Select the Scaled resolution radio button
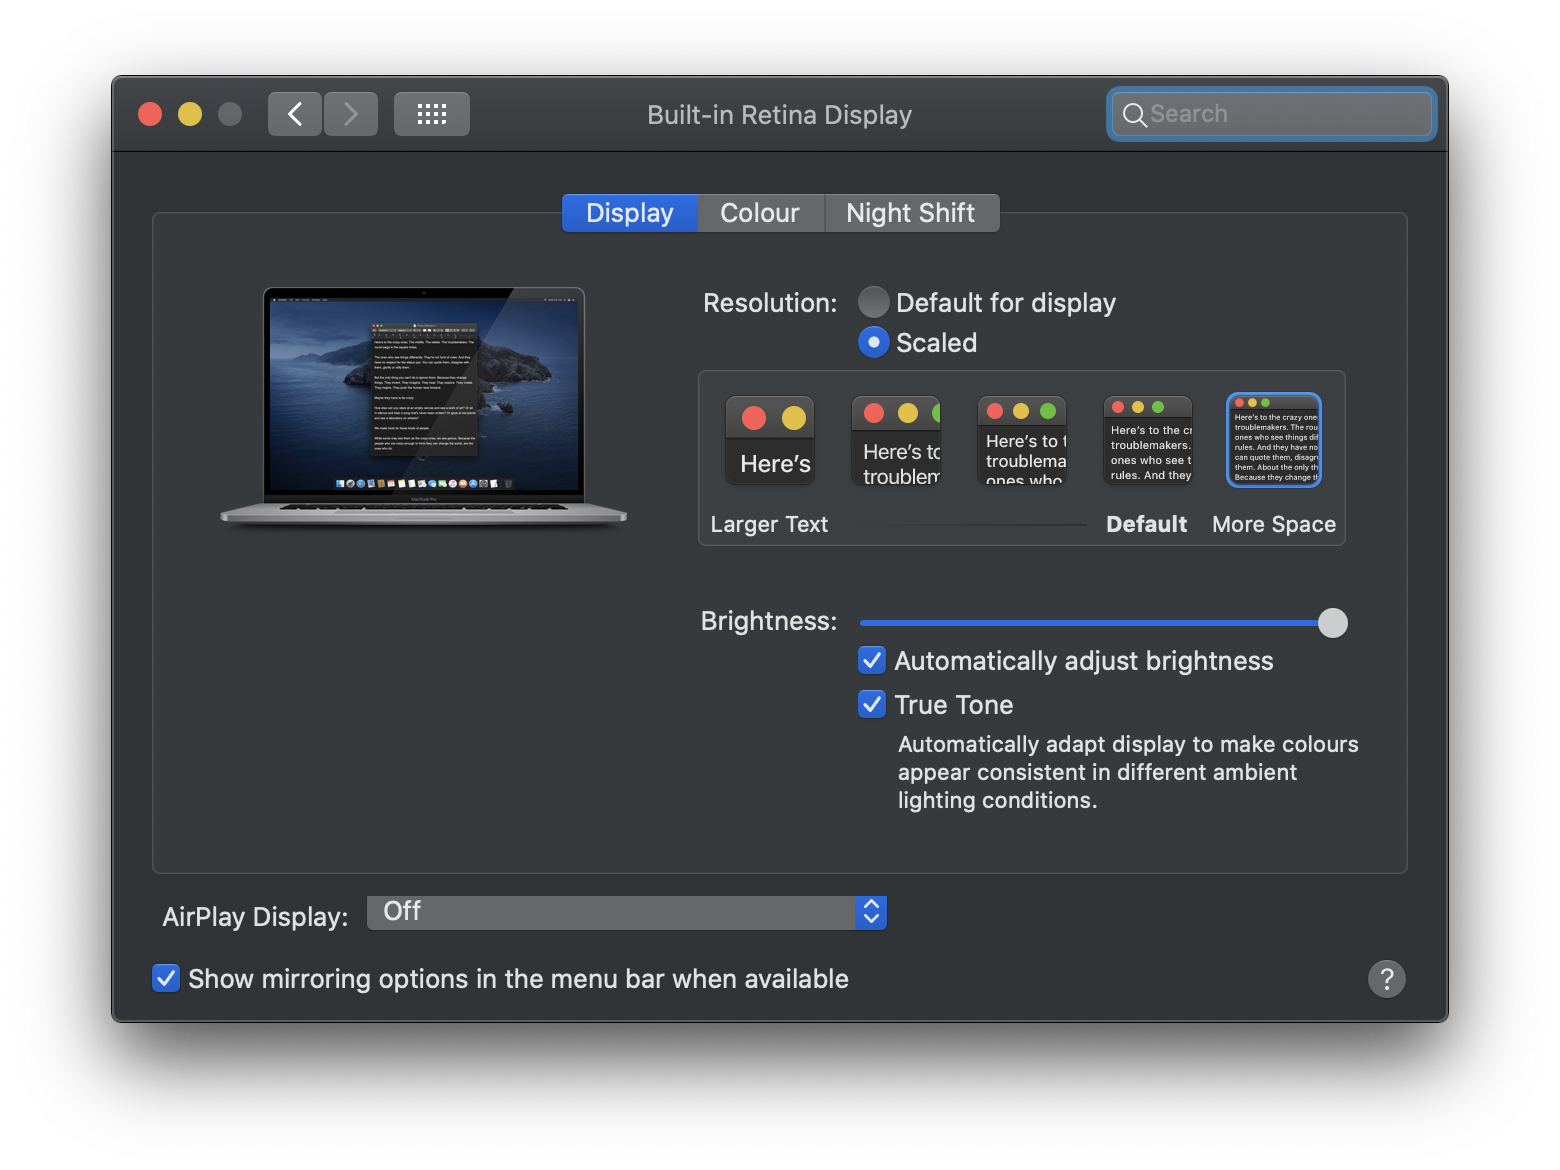 (x=874, y=343)
